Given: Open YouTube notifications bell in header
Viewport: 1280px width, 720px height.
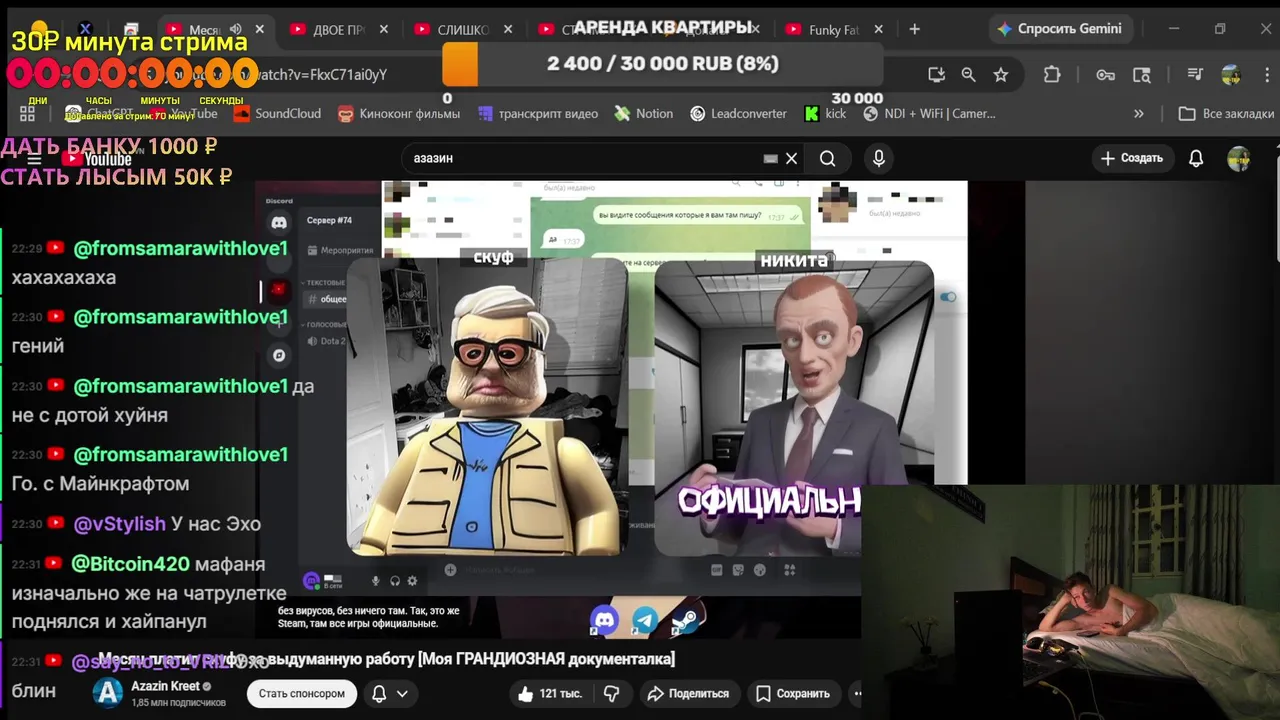Looking at the screenshot, I should pyautogui.click(x=1196, y=158).
